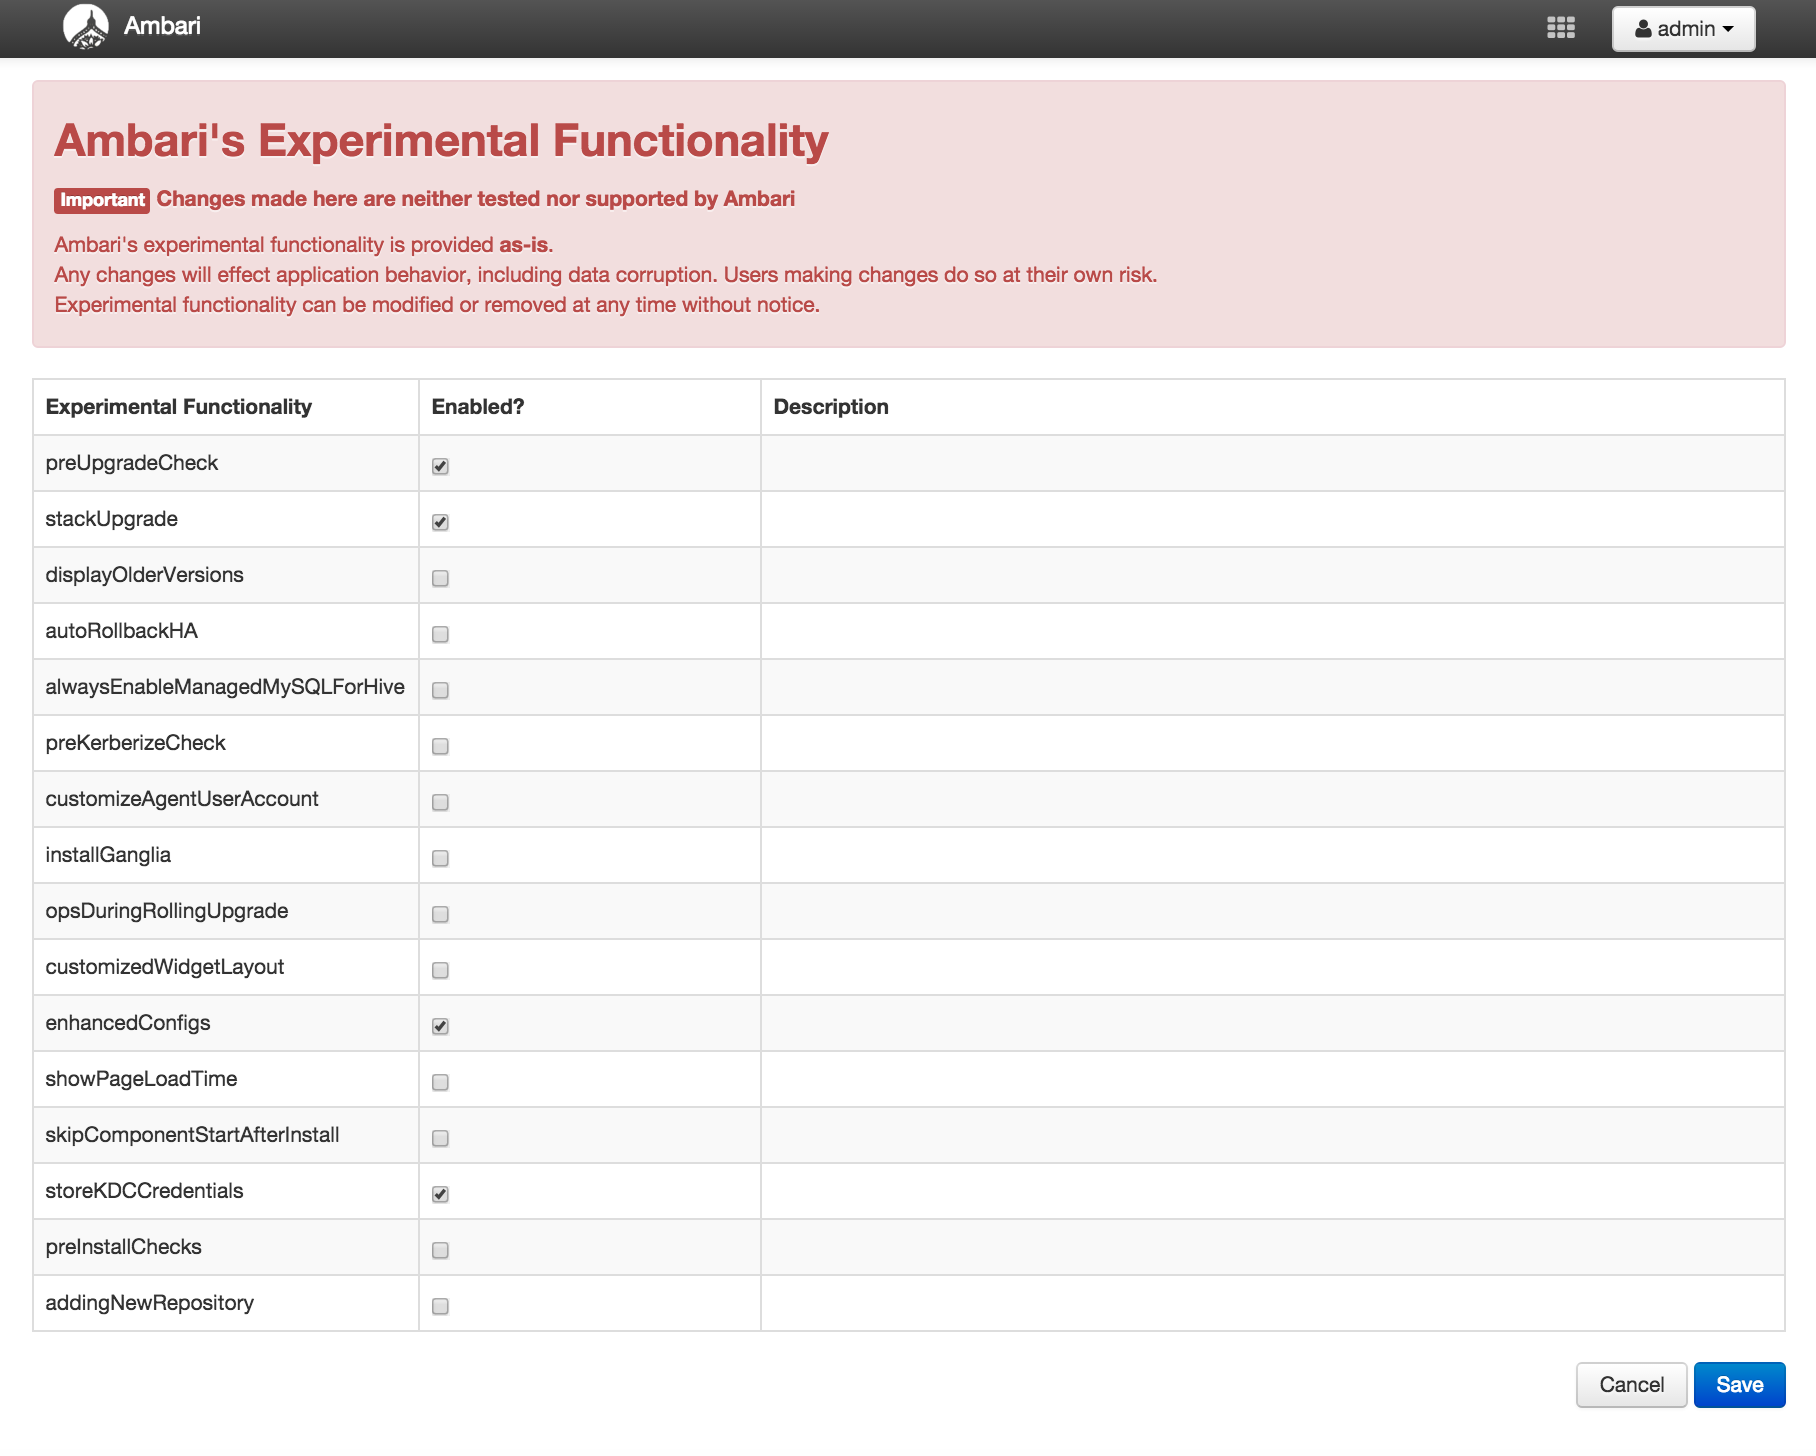
Task: Toggle preKerberizeCheck checkbox on
Action: point(440,746)
